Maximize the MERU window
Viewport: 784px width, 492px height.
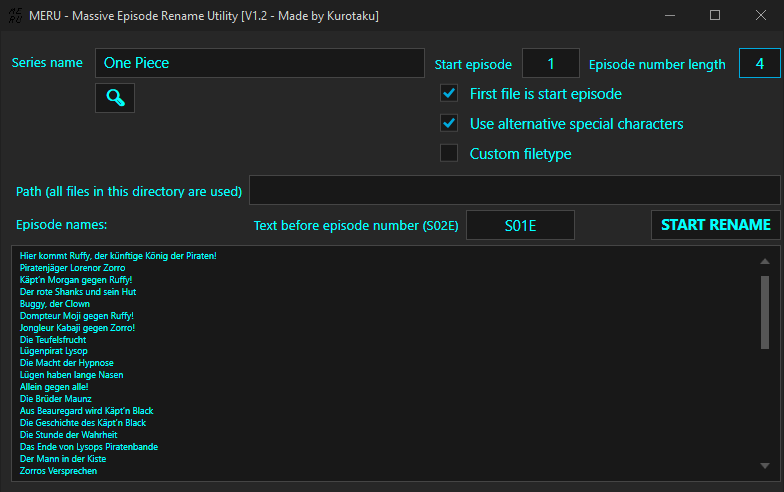(x=715, y=16)
